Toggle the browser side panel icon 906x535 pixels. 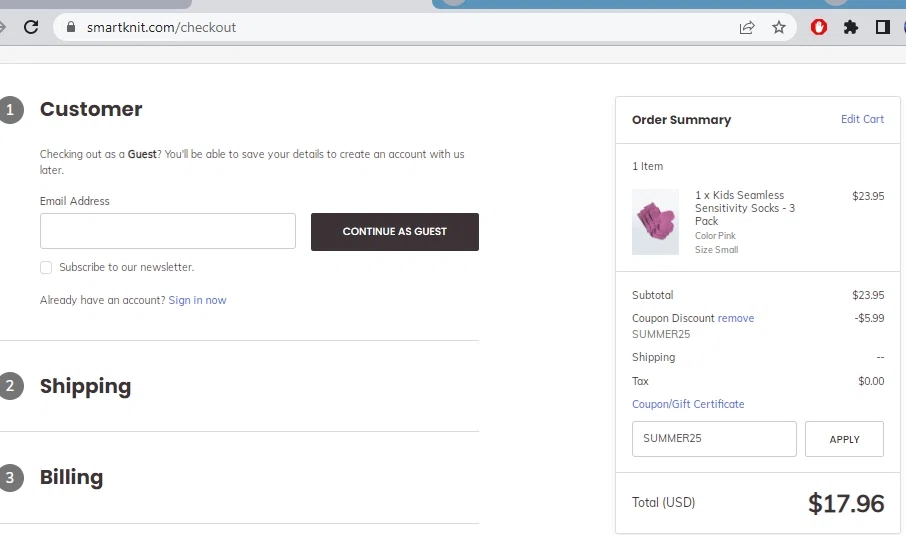click(x=882, y=27)
